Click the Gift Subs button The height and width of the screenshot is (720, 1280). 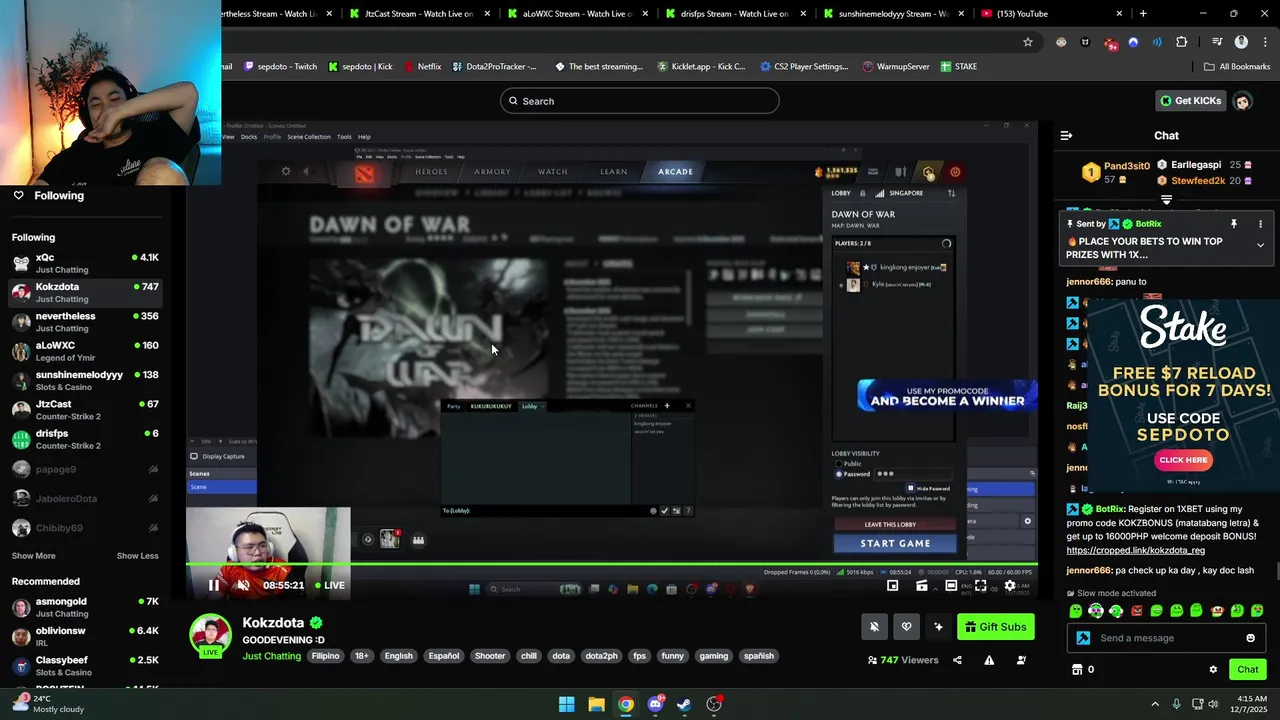tap(995, 627)
